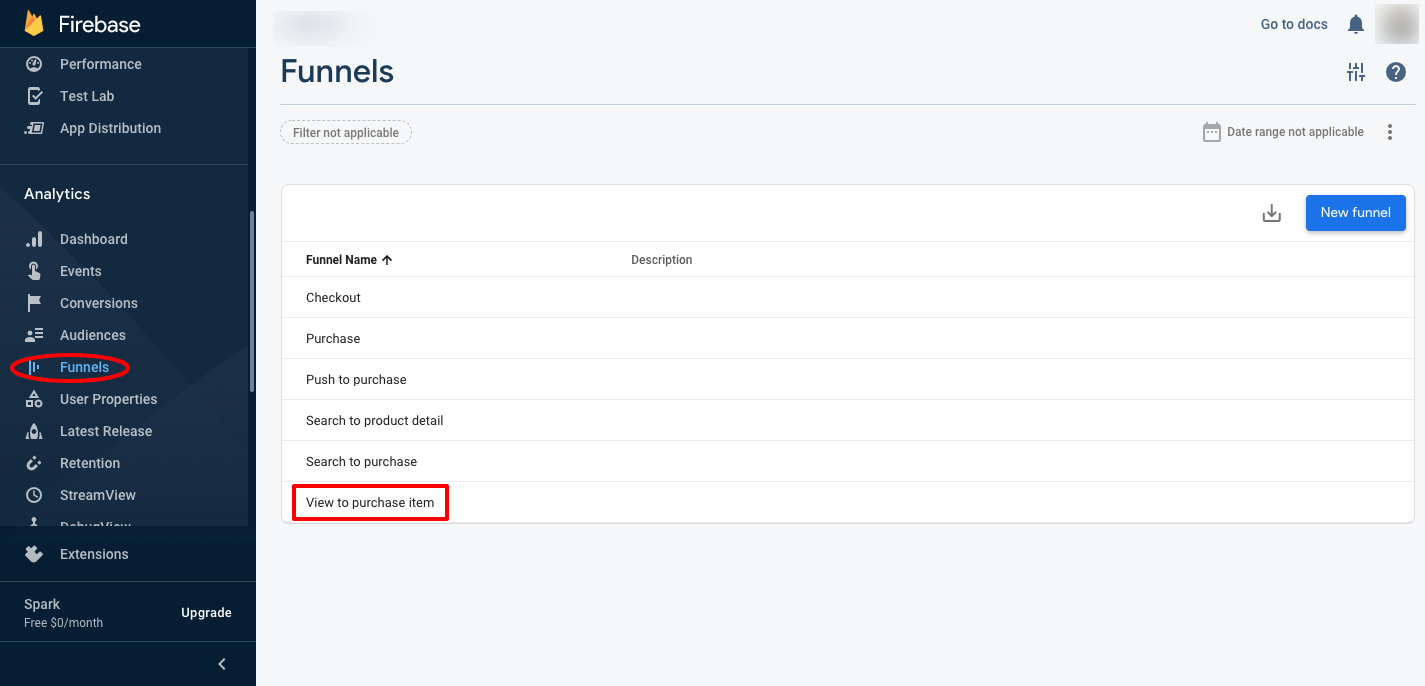Screen dimensions: 1425x686
Task: Click the Extensions puzzle icon
Action: (35, 554)
